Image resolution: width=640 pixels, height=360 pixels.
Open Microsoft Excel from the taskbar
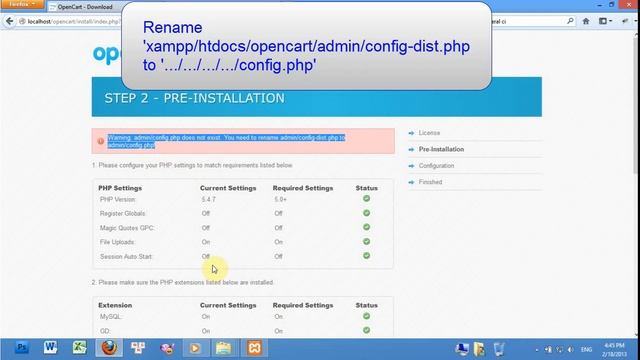pyautogui.click(x=80, y=348)
